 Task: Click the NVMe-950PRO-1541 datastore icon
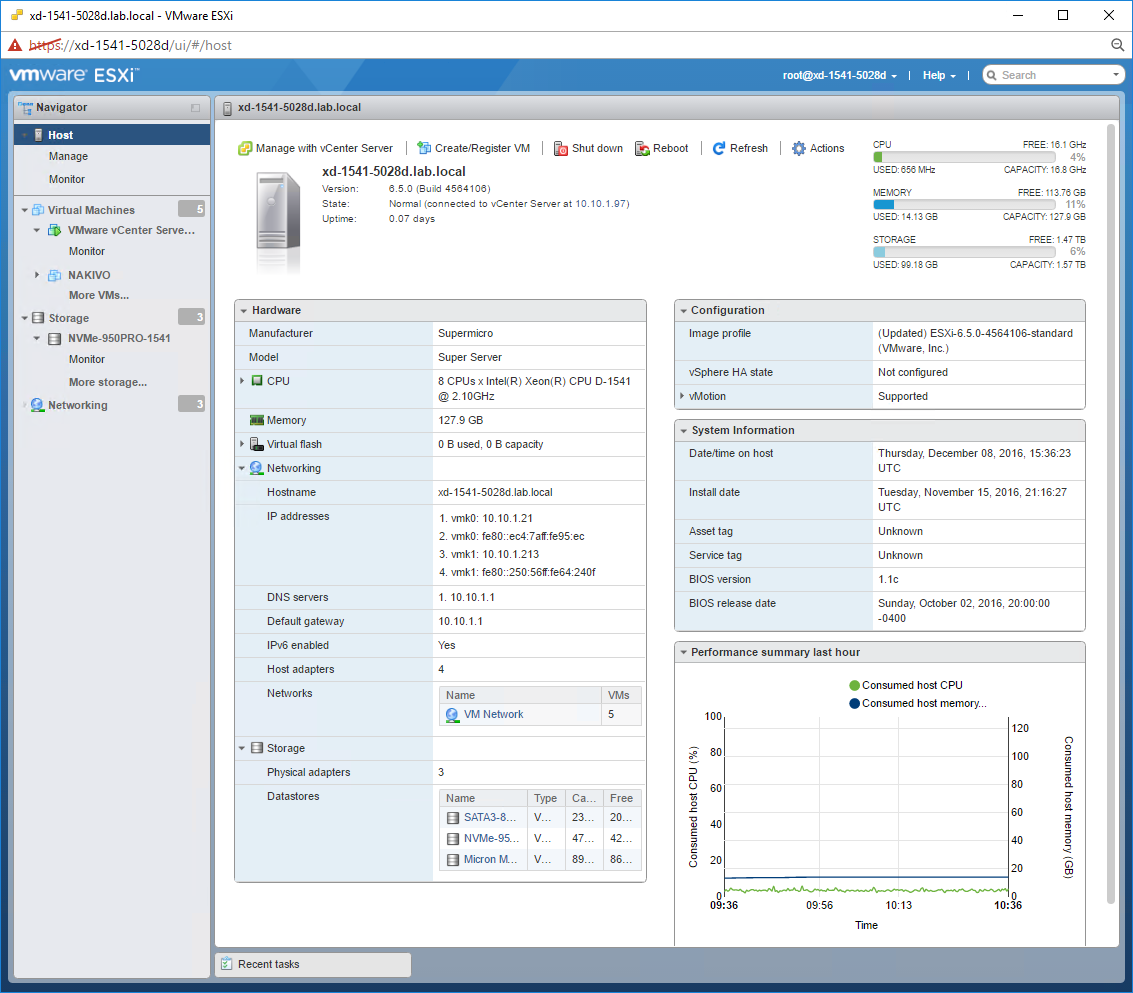coord(54,338)
